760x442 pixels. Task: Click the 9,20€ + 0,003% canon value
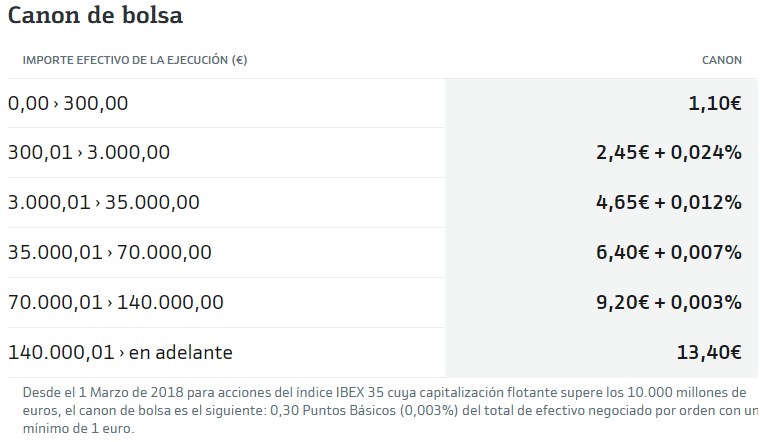pyautogui.click(x=668, y=303)
